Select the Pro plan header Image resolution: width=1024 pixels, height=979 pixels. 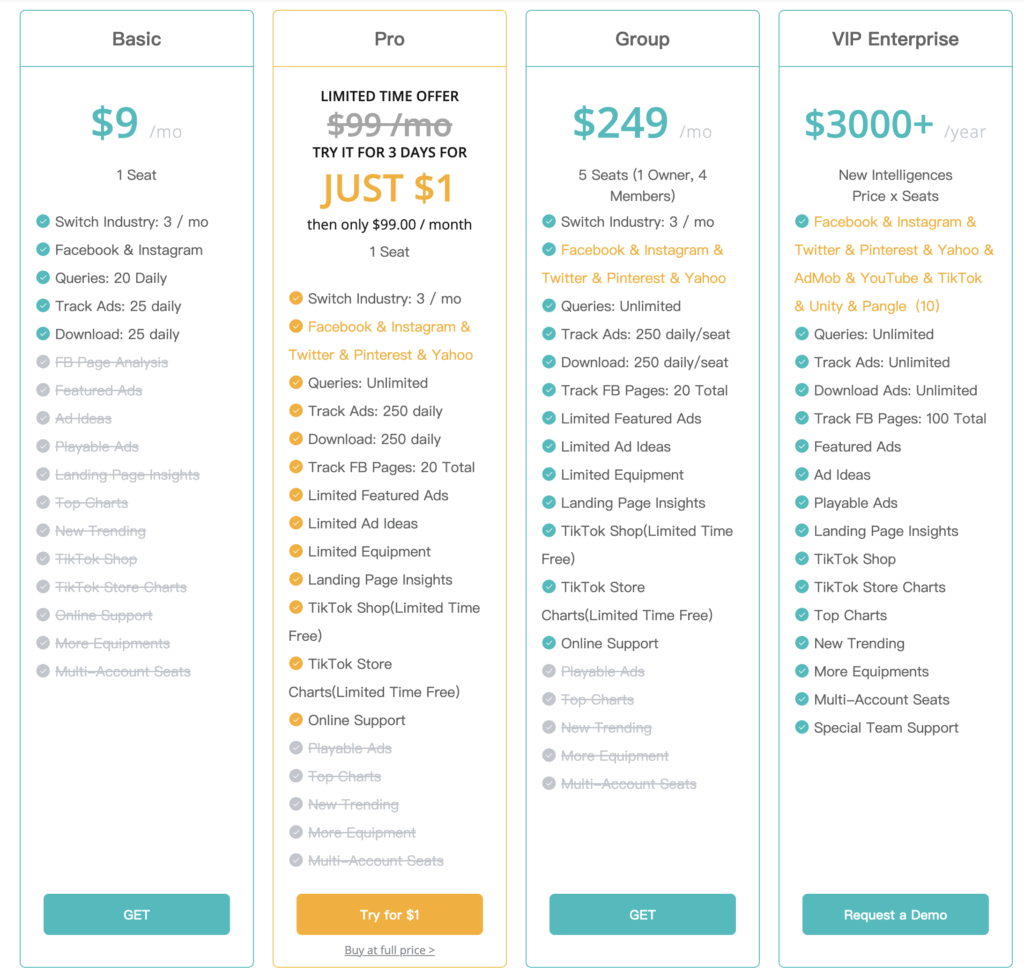389,39
